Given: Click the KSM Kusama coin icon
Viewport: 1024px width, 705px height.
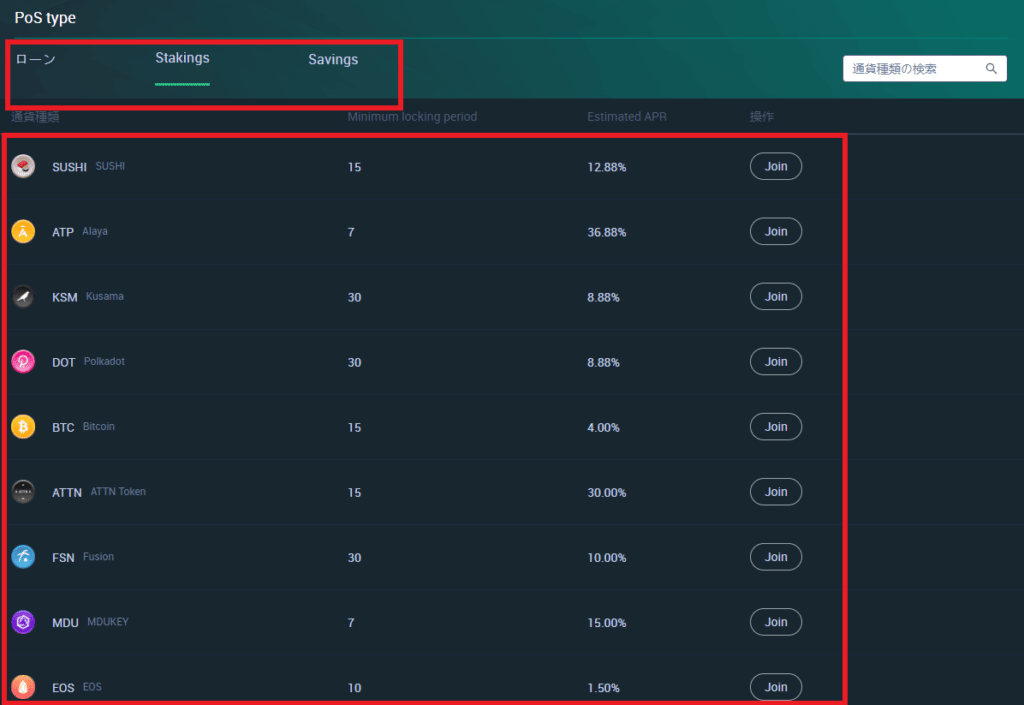Looking at the screenshot, I should [23, 296].
